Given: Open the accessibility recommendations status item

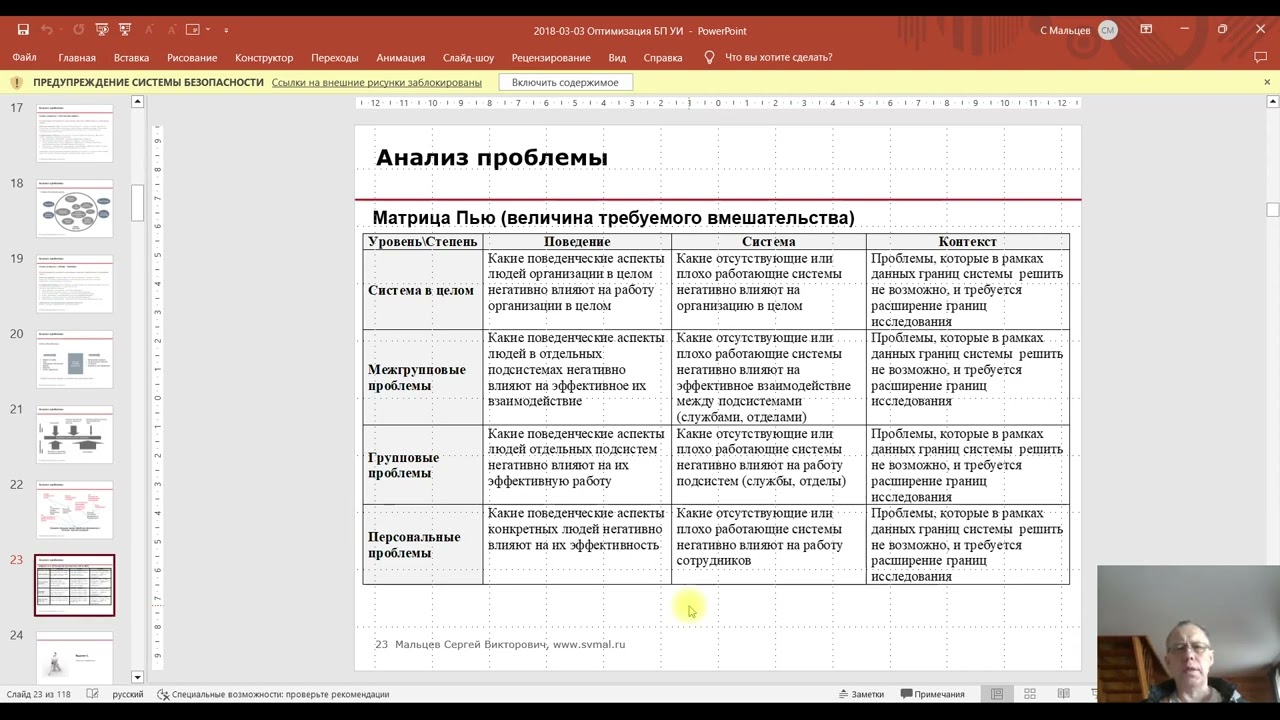Looking at the screenshot, I should tap(273, 694).
